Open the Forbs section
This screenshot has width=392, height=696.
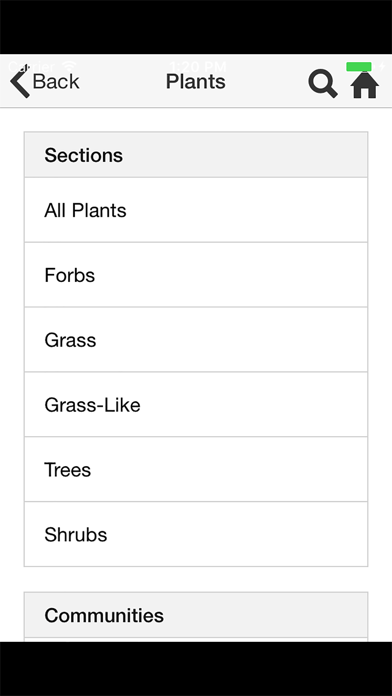(x=196, y=275)
